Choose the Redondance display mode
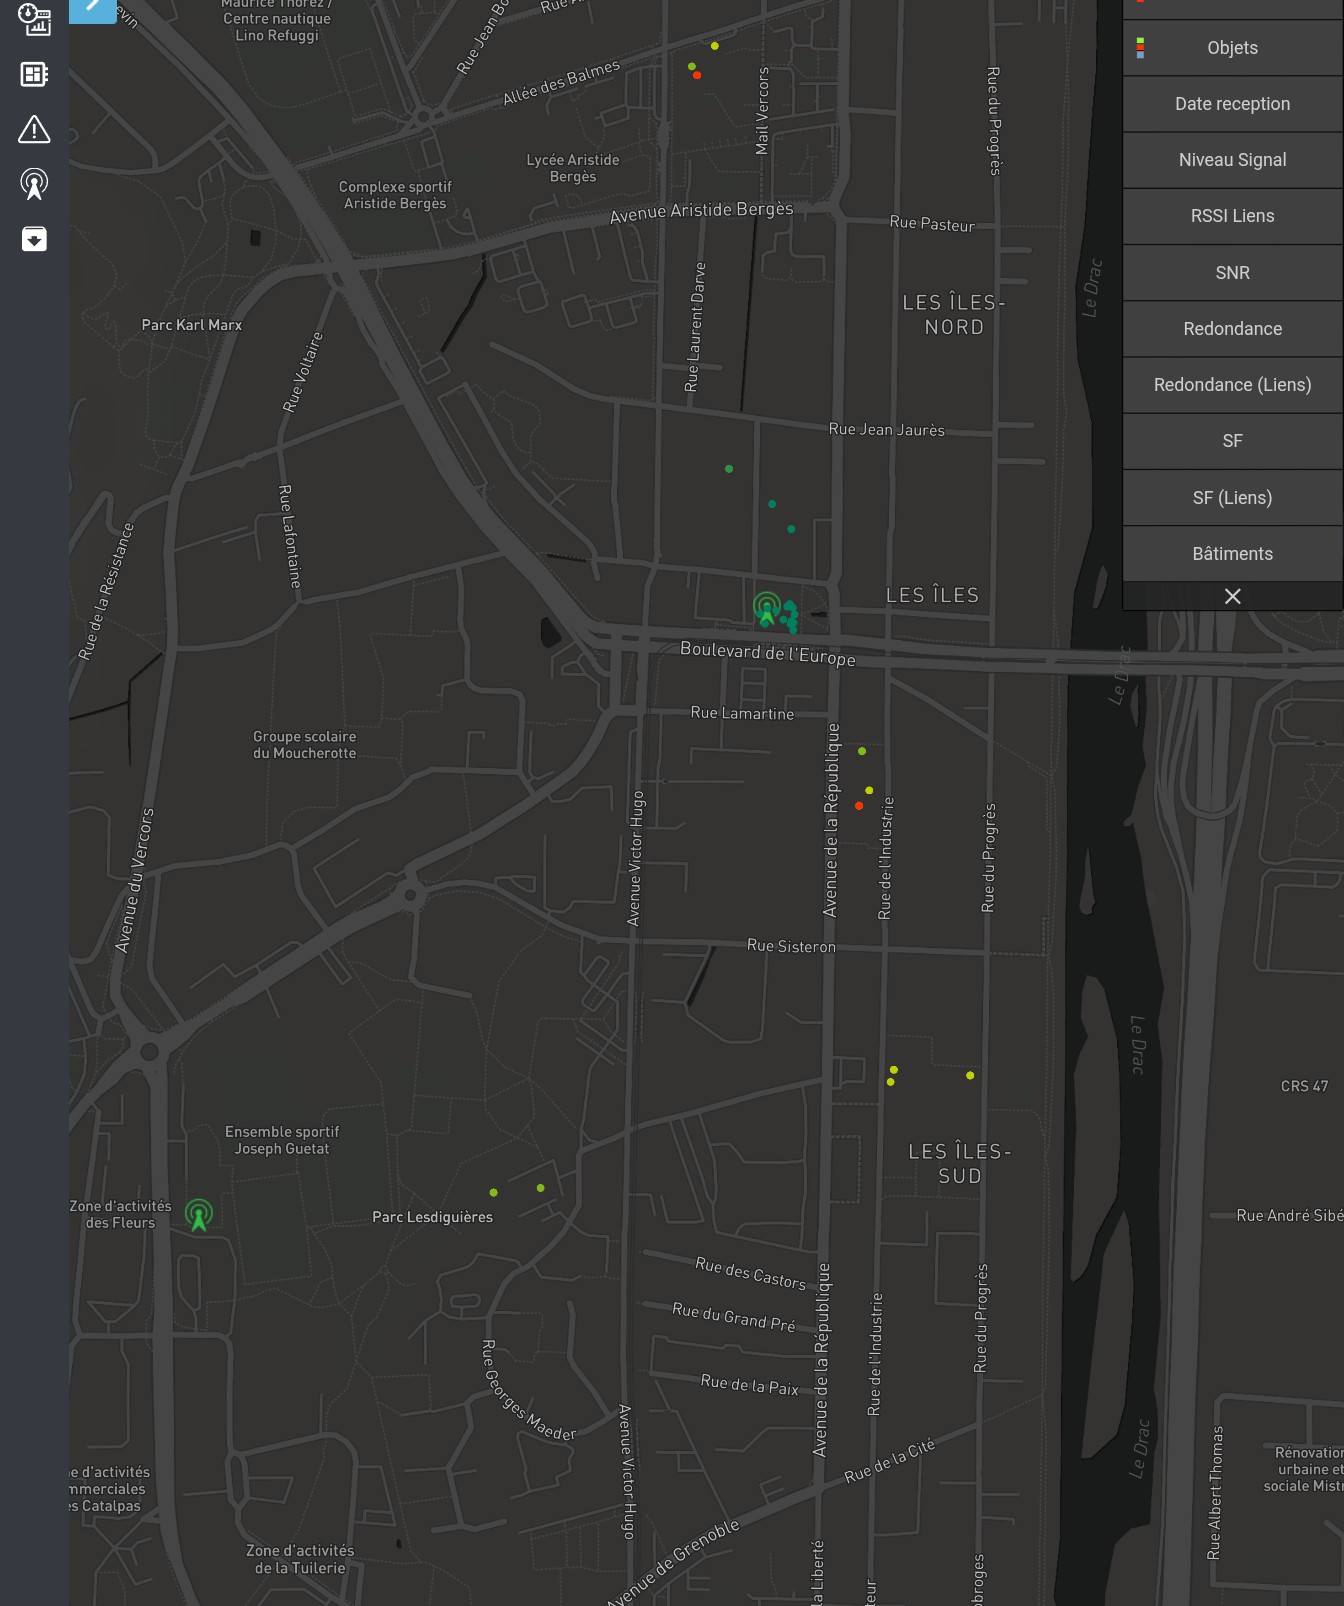 click(1232, 329)
